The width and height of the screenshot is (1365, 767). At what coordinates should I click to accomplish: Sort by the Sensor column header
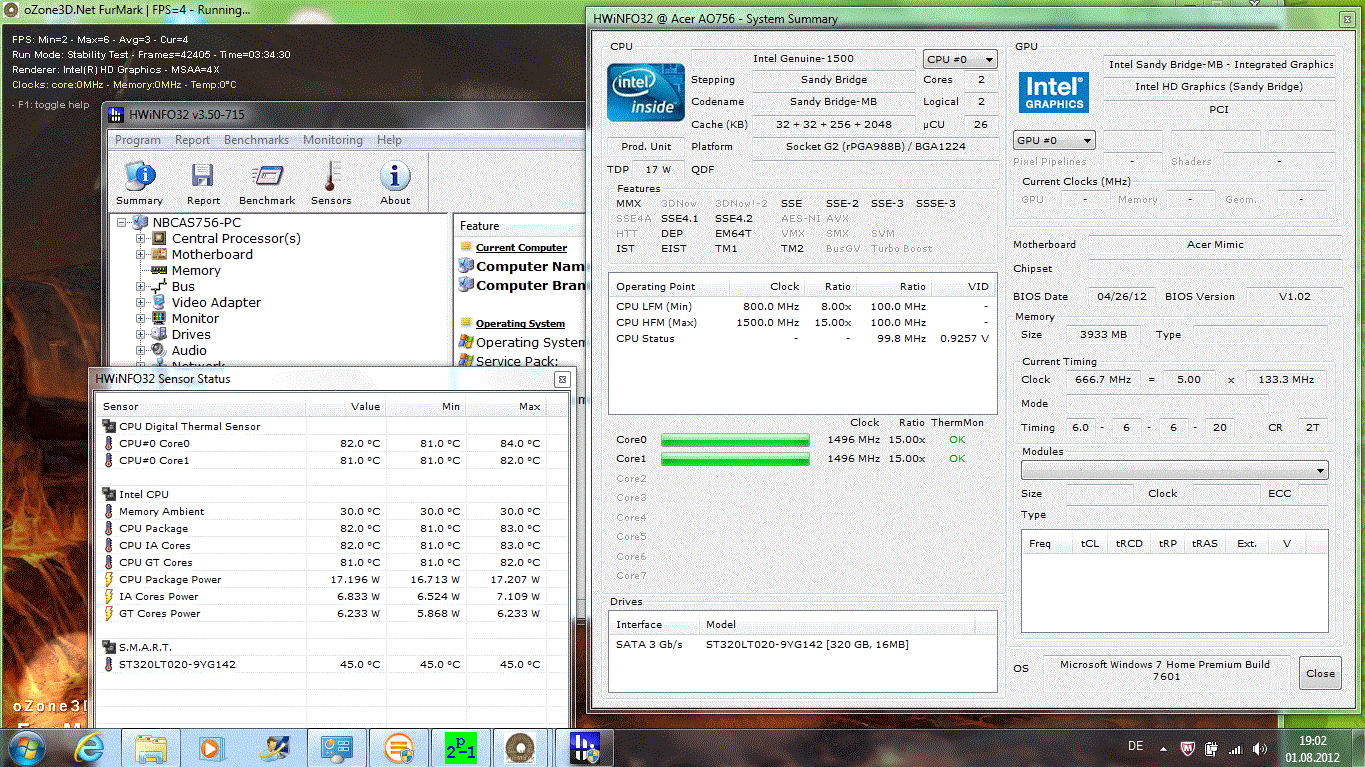(x=201, y=406)
